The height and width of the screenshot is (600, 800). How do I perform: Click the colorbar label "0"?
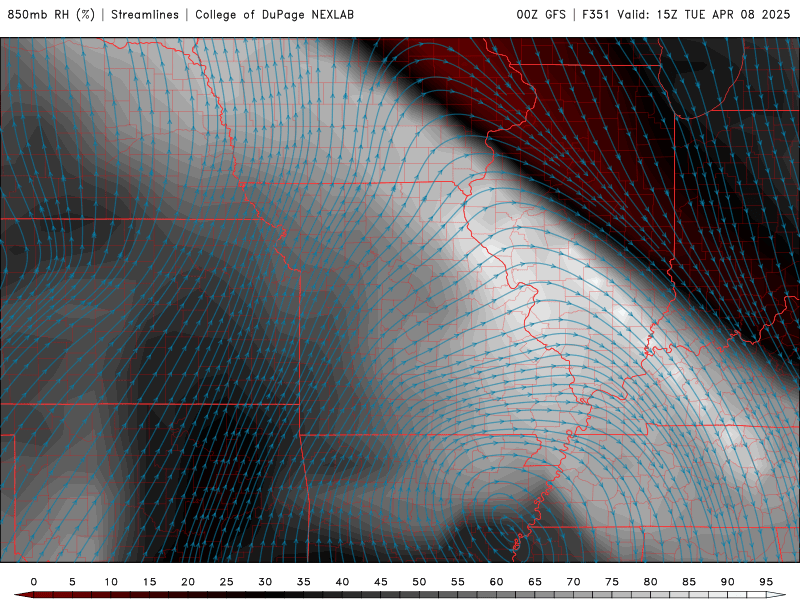point(34,582)
